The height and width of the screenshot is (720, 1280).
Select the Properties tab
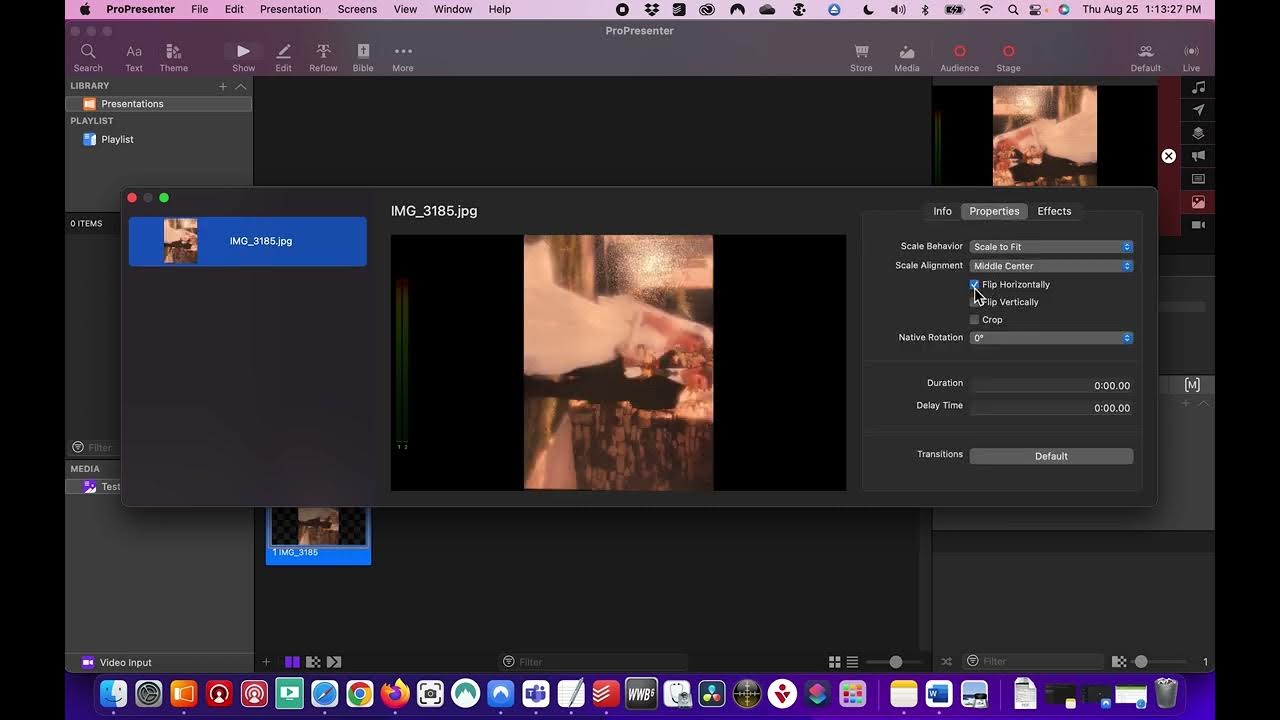point(994,211)
